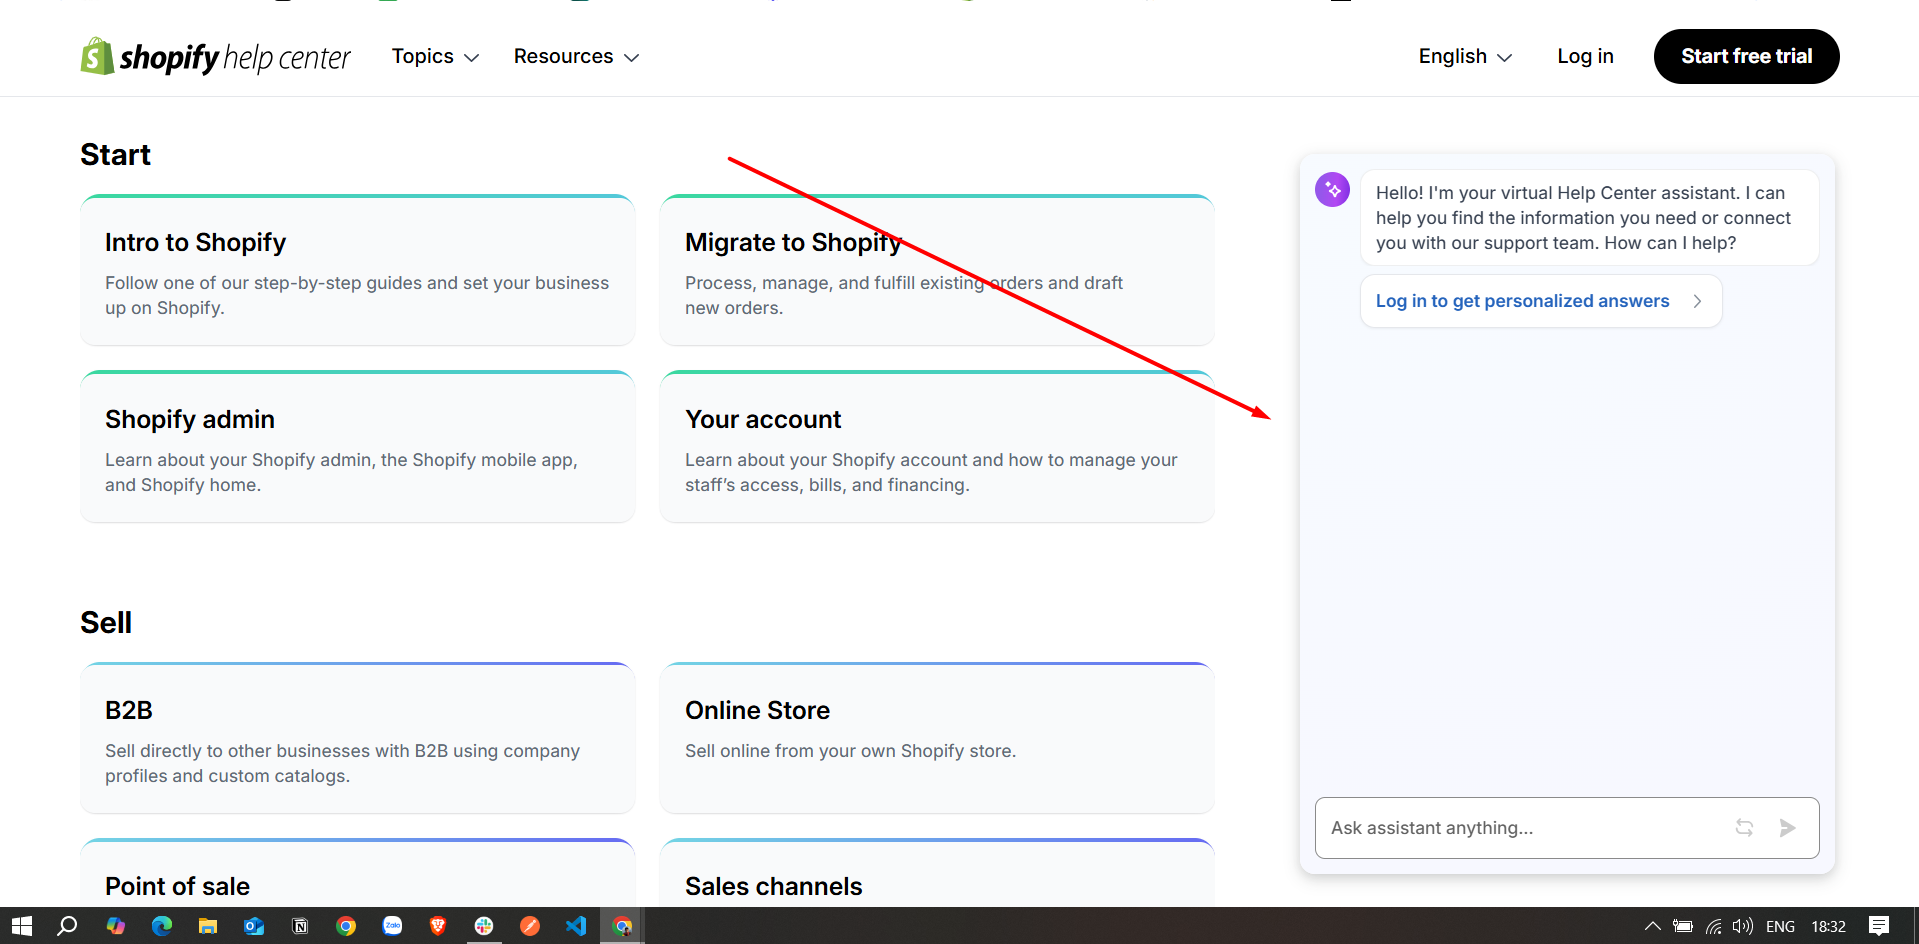Click the Start section heading

coord(115,155)
